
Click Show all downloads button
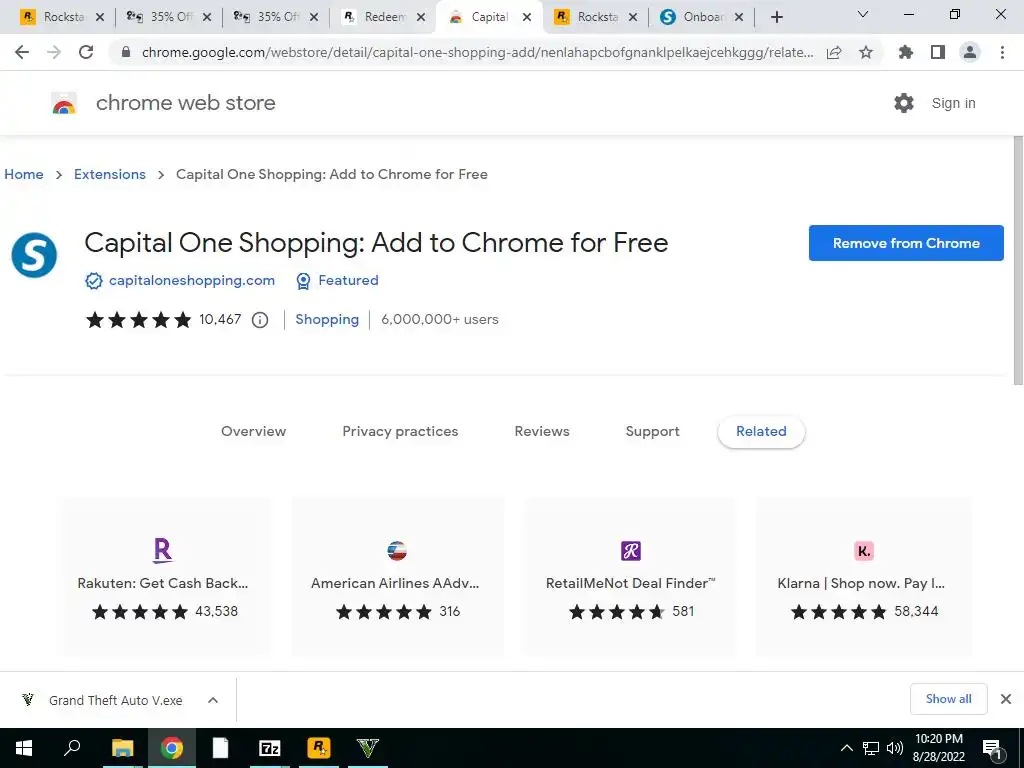(948, 699)
